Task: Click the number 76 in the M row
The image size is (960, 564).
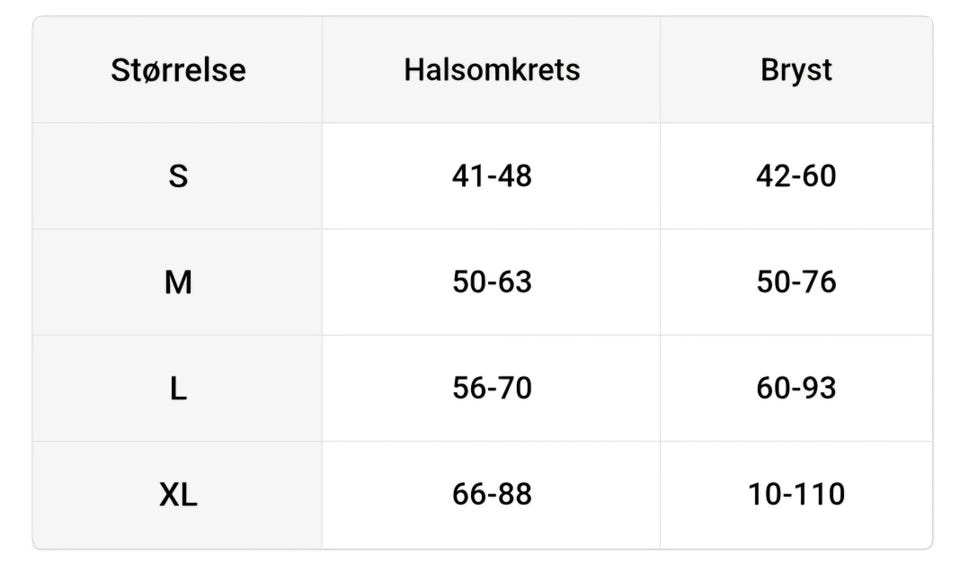Action: pos(820,282)
